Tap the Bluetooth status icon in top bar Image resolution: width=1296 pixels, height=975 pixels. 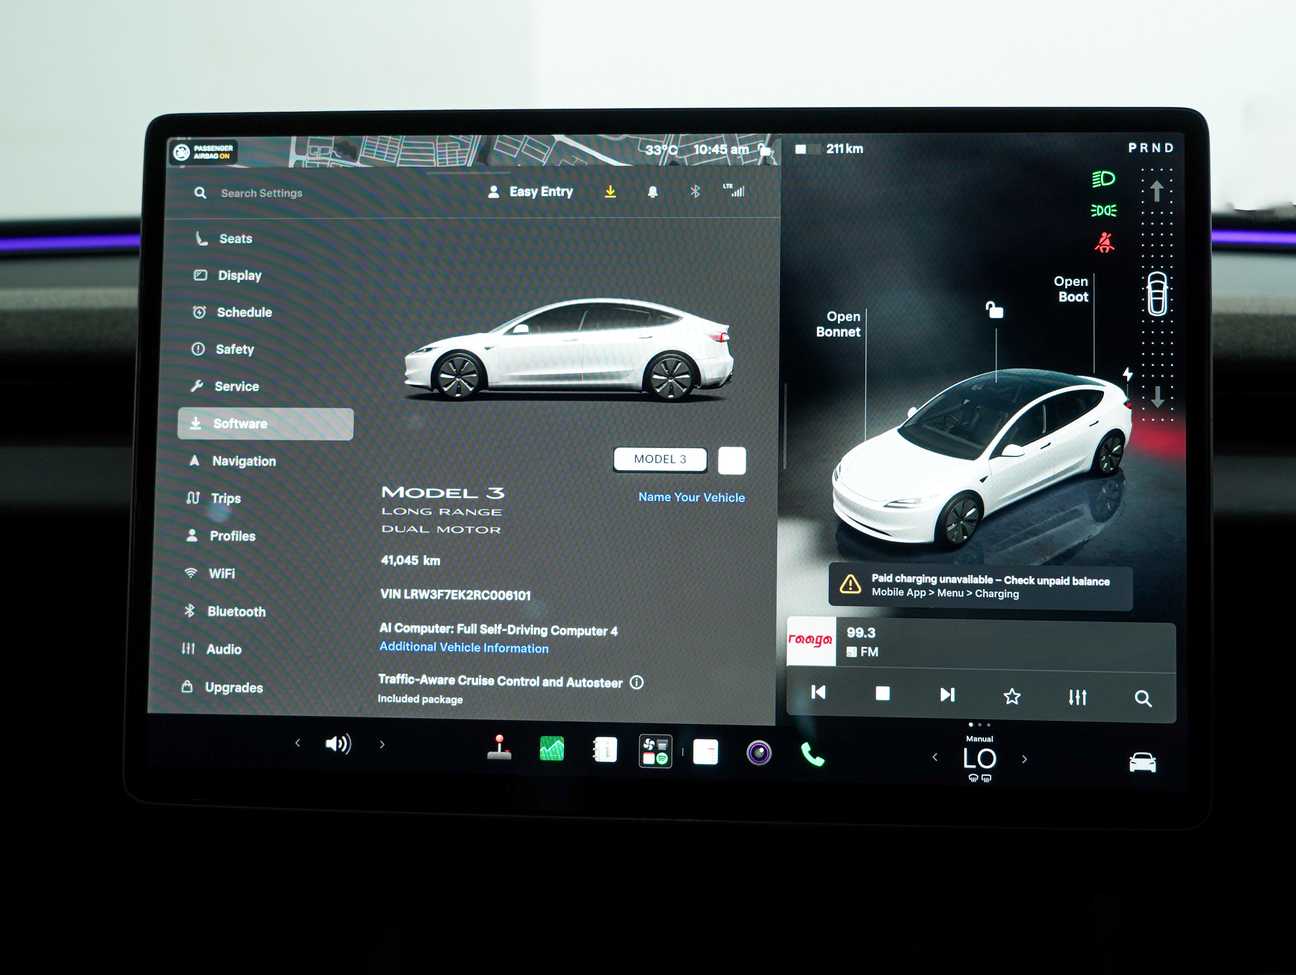point(695,191)
